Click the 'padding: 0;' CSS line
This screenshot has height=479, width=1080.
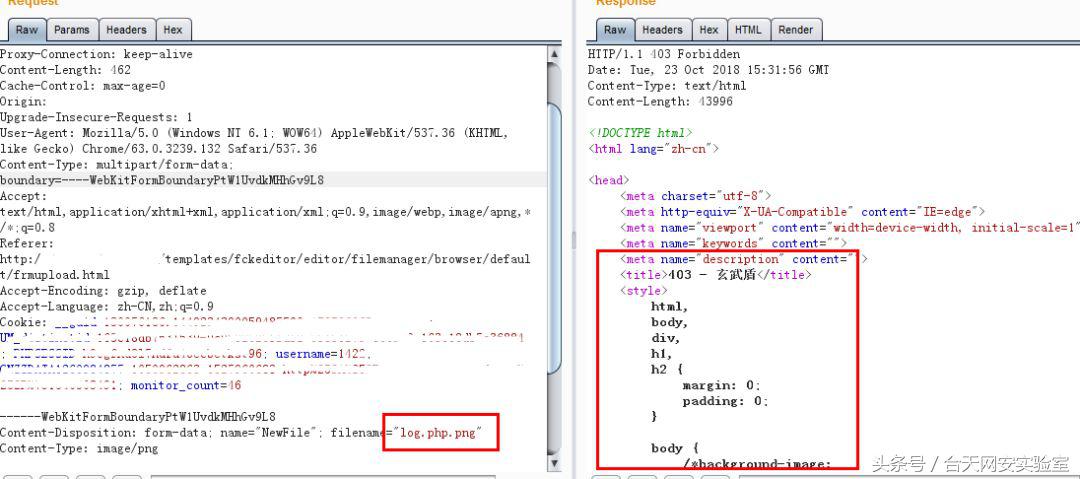(725, 401)
